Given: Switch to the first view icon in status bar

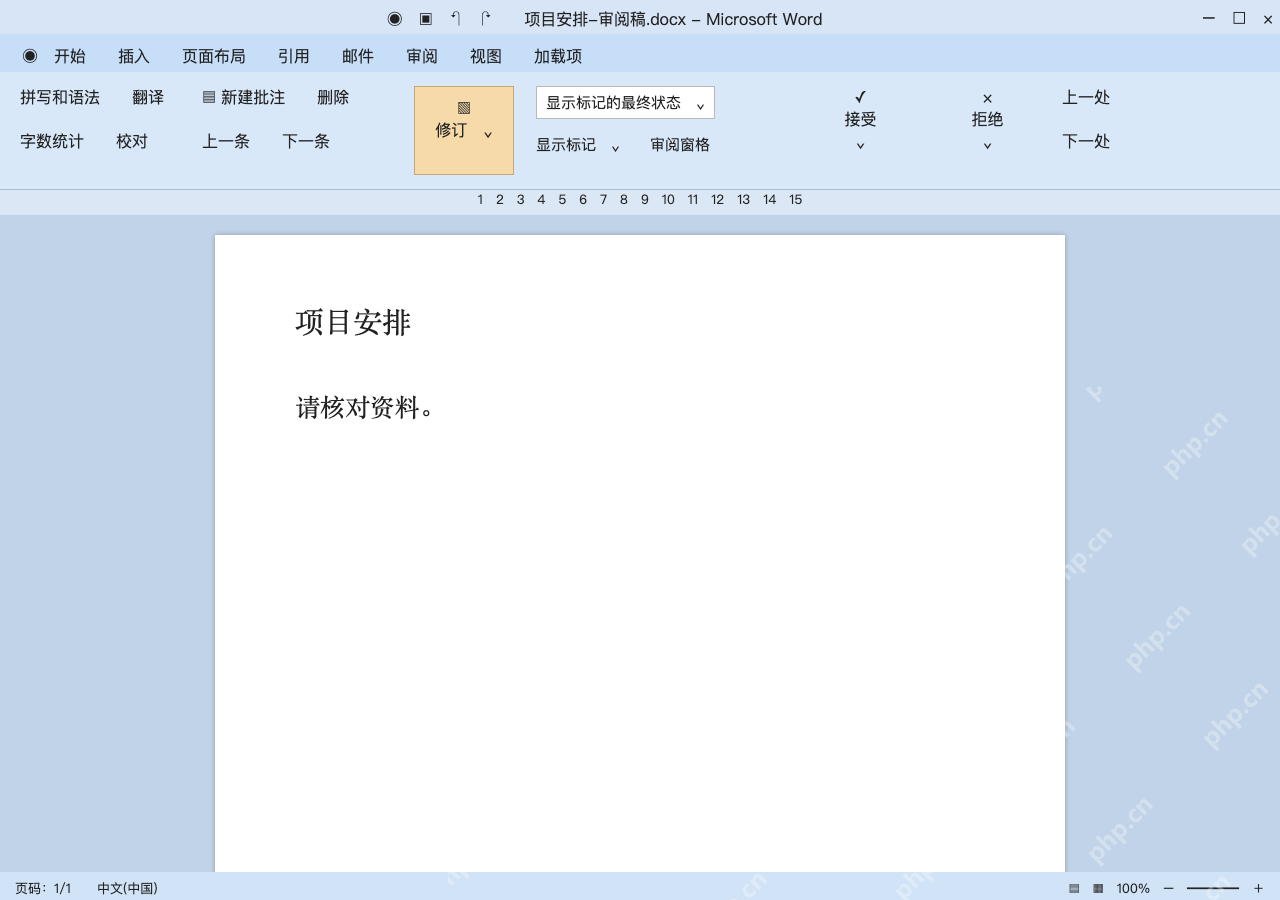Looking at the screenshot, I should [x=1074, y=888].
